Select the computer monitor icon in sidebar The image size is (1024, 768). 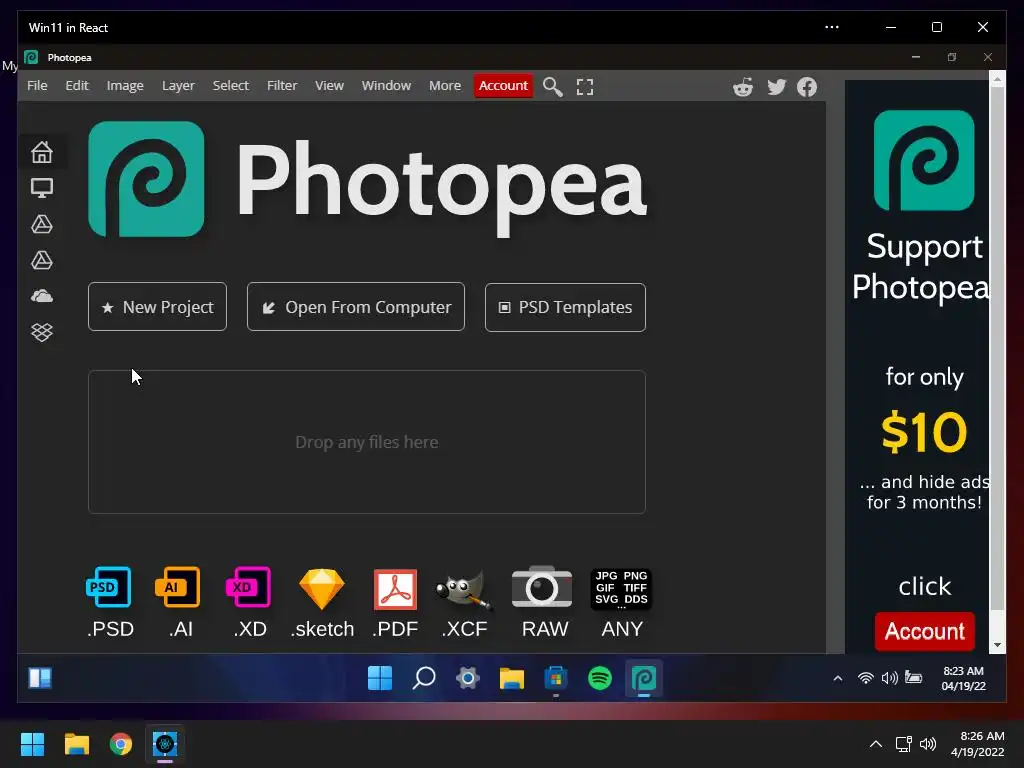[42, 188]
